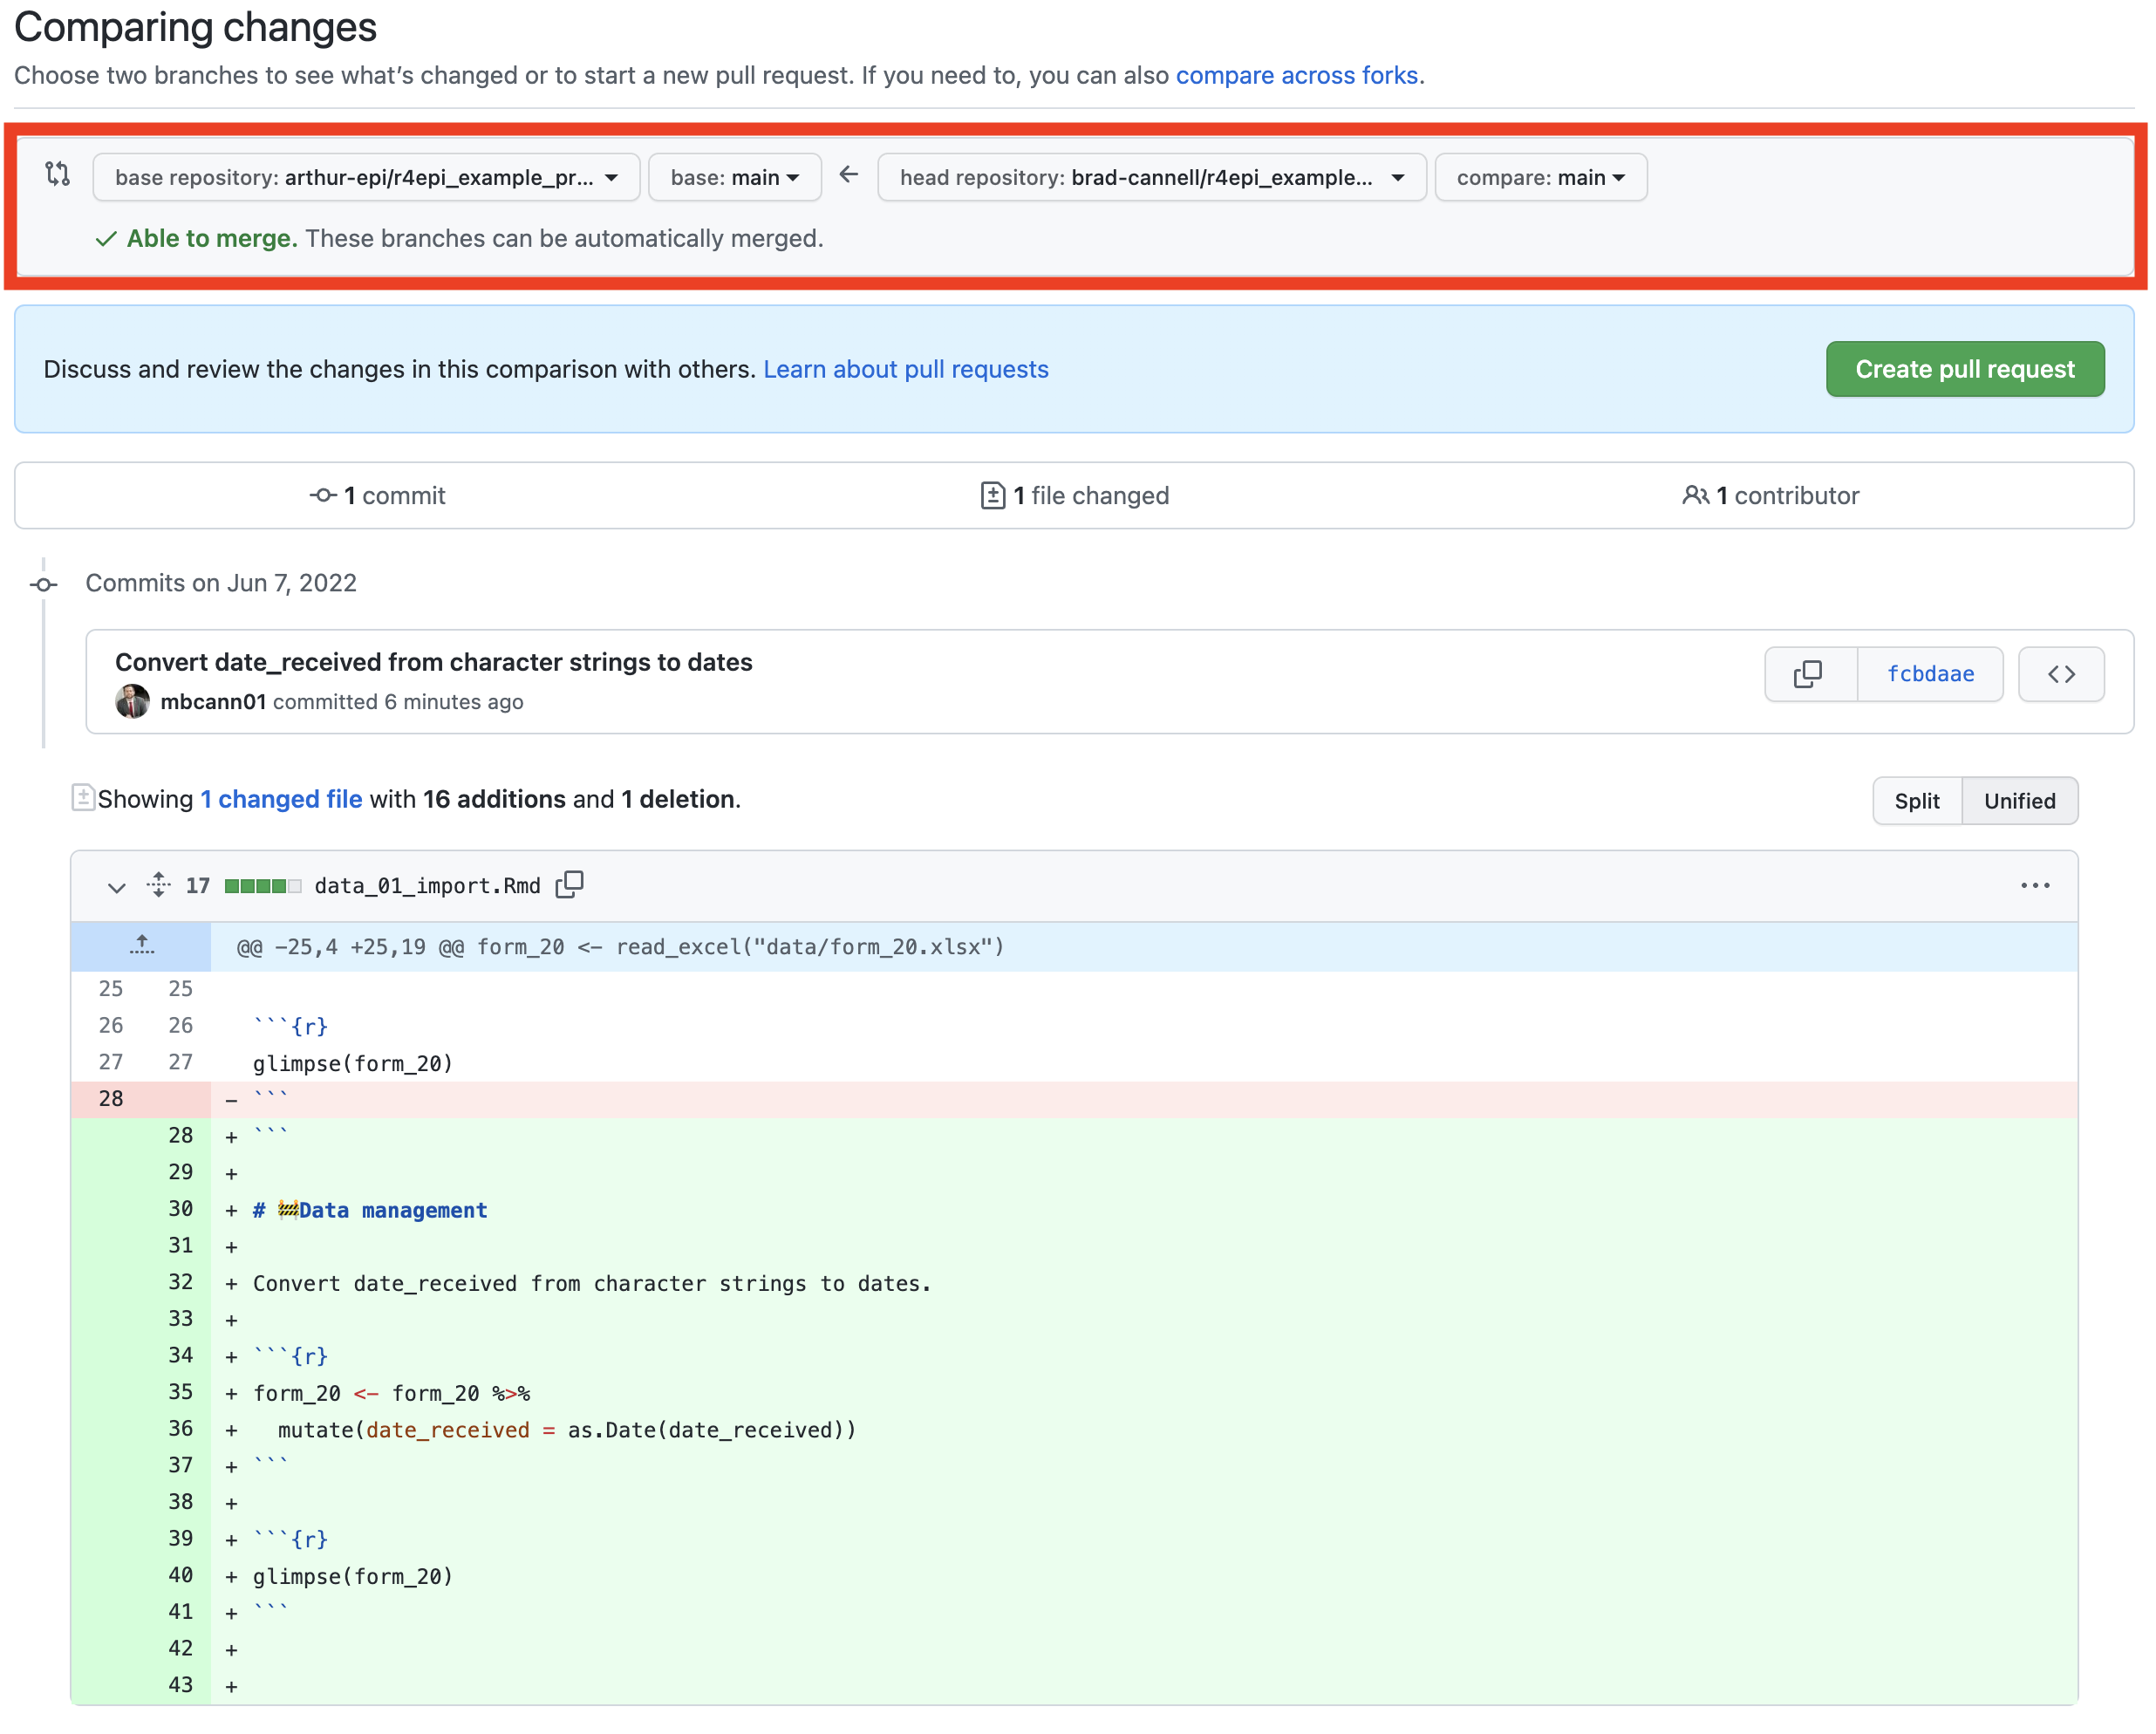Click added line number 43
This screenshot has height=1734, width=2156.
click(181, 1685)
